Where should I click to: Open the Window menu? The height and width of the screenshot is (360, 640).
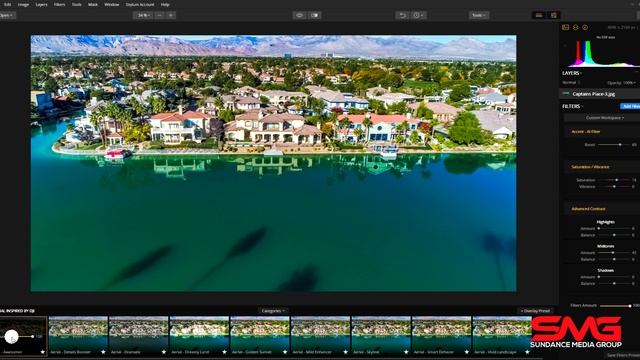111,4
